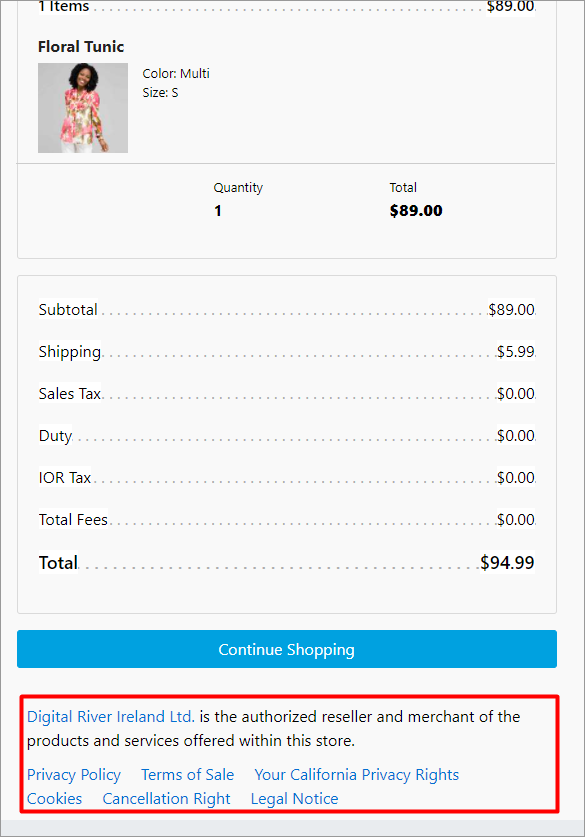Click the order Total $94.99
Viewport: 585px width, 837px height.
(x=507, y=563)
